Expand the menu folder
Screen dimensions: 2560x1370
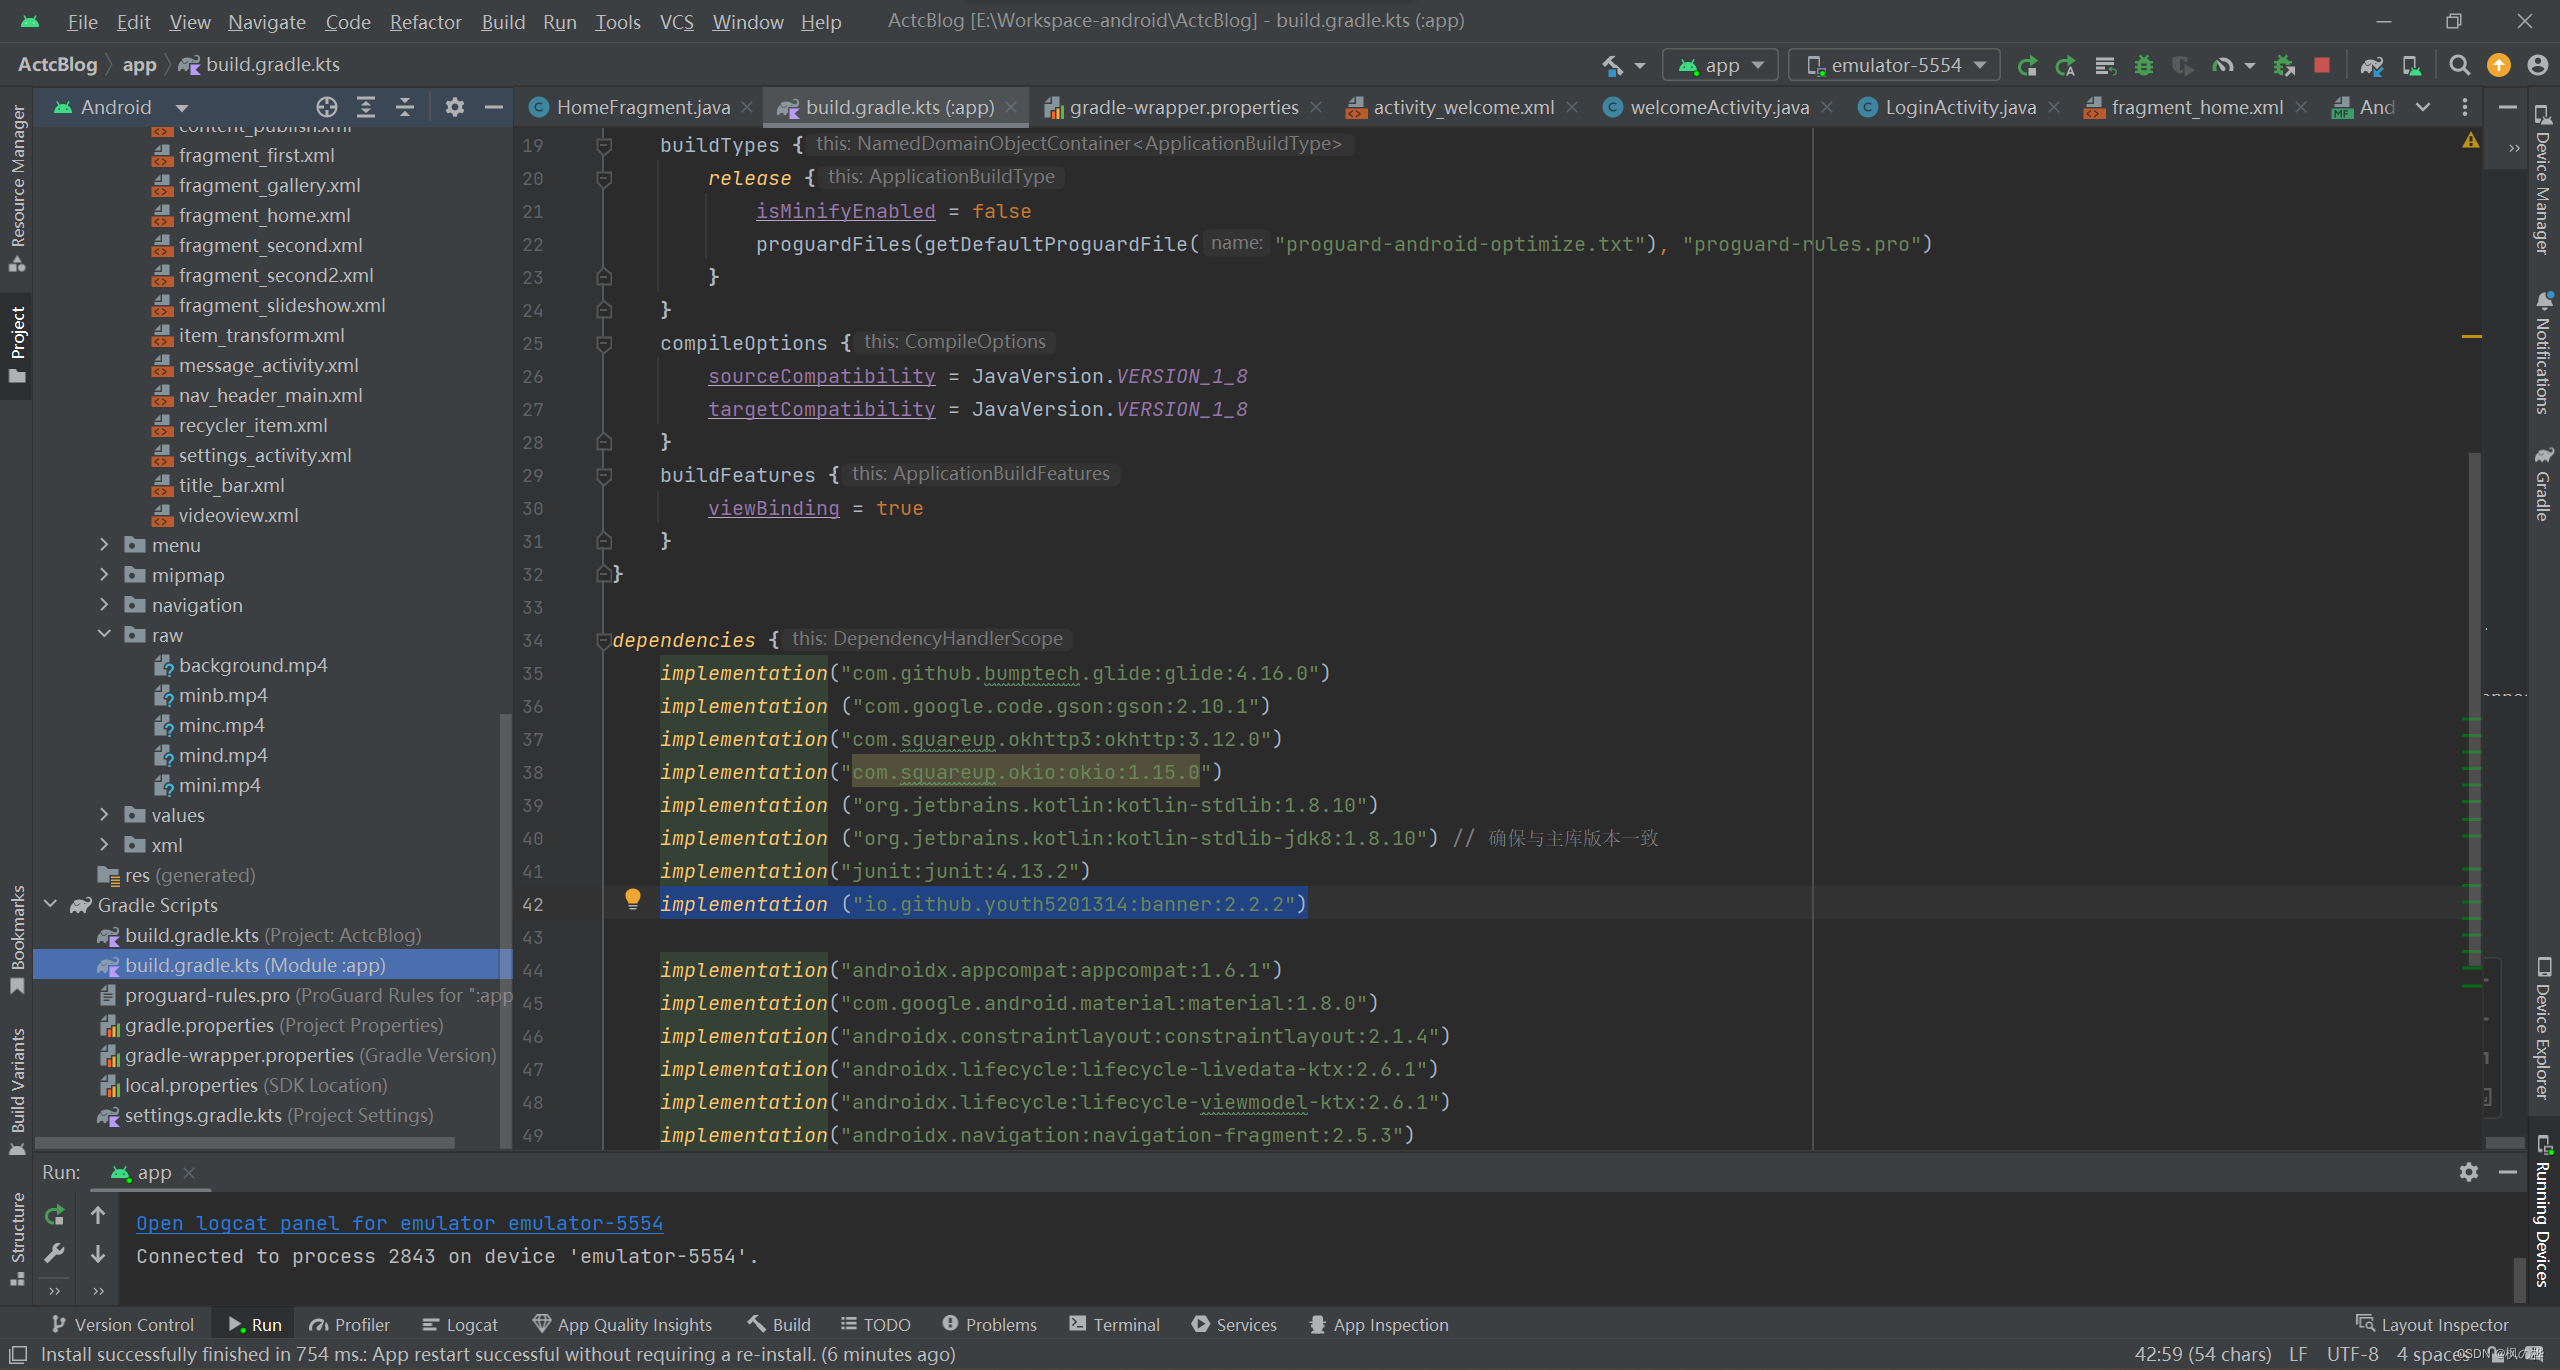[x=104, y=545]
